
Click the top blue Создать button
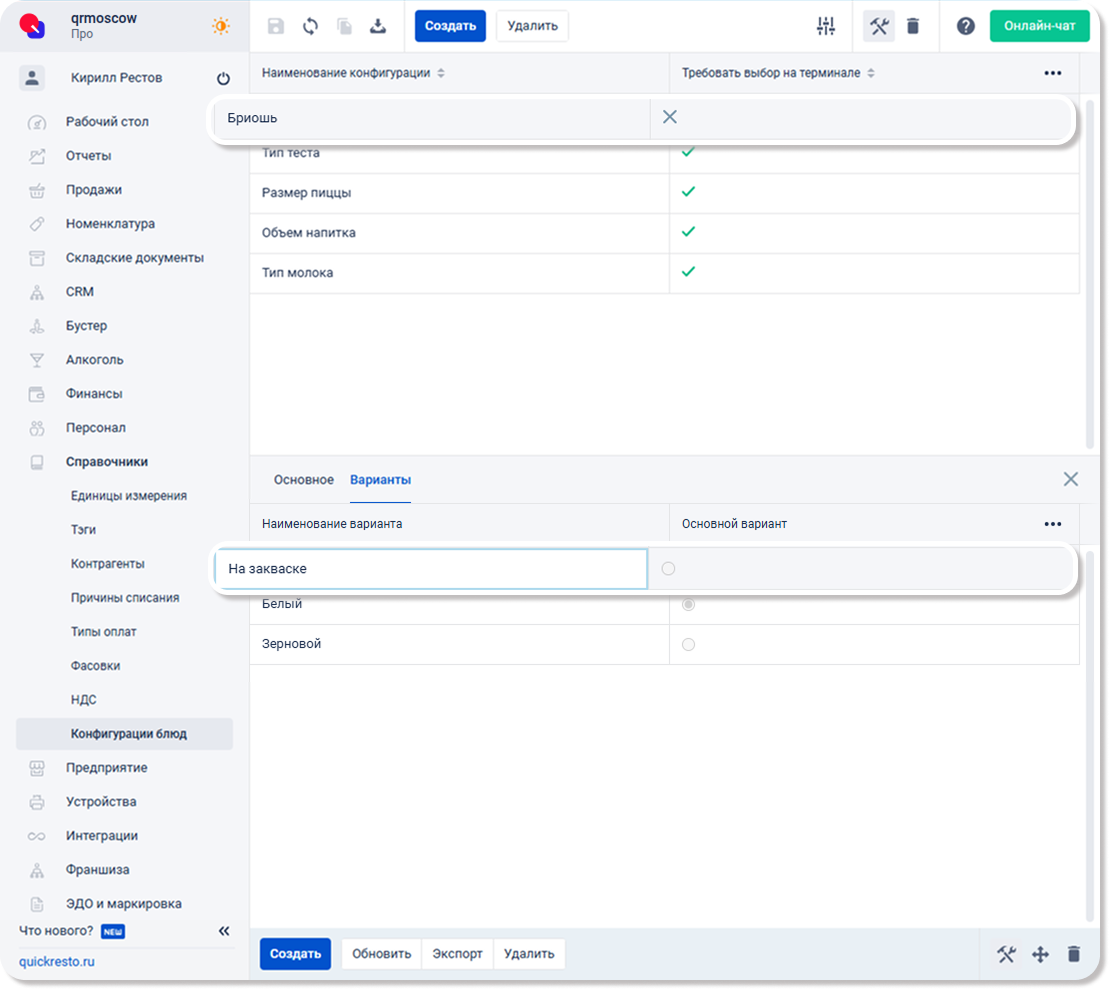(450, 26)
